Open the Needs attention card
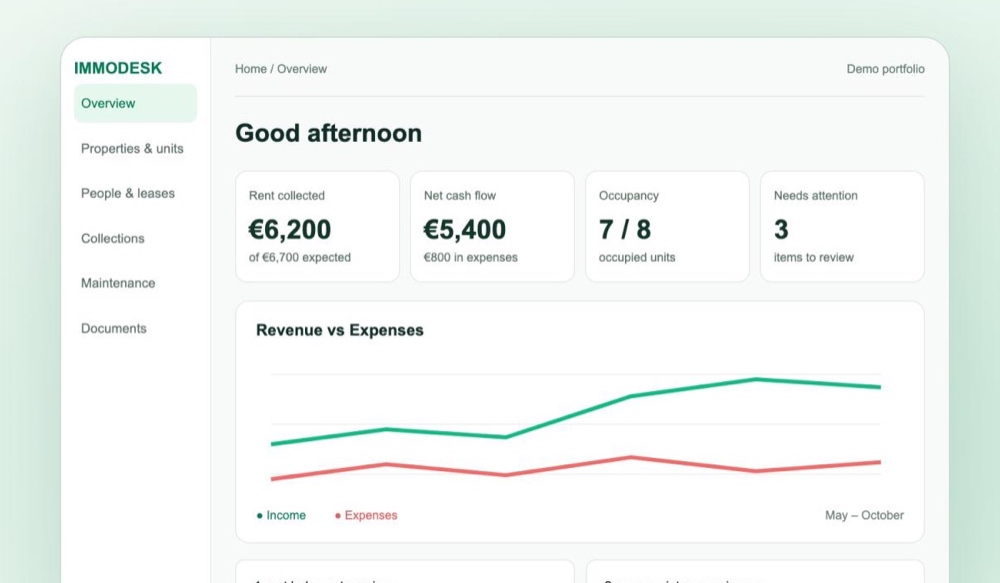 [842, 226]
